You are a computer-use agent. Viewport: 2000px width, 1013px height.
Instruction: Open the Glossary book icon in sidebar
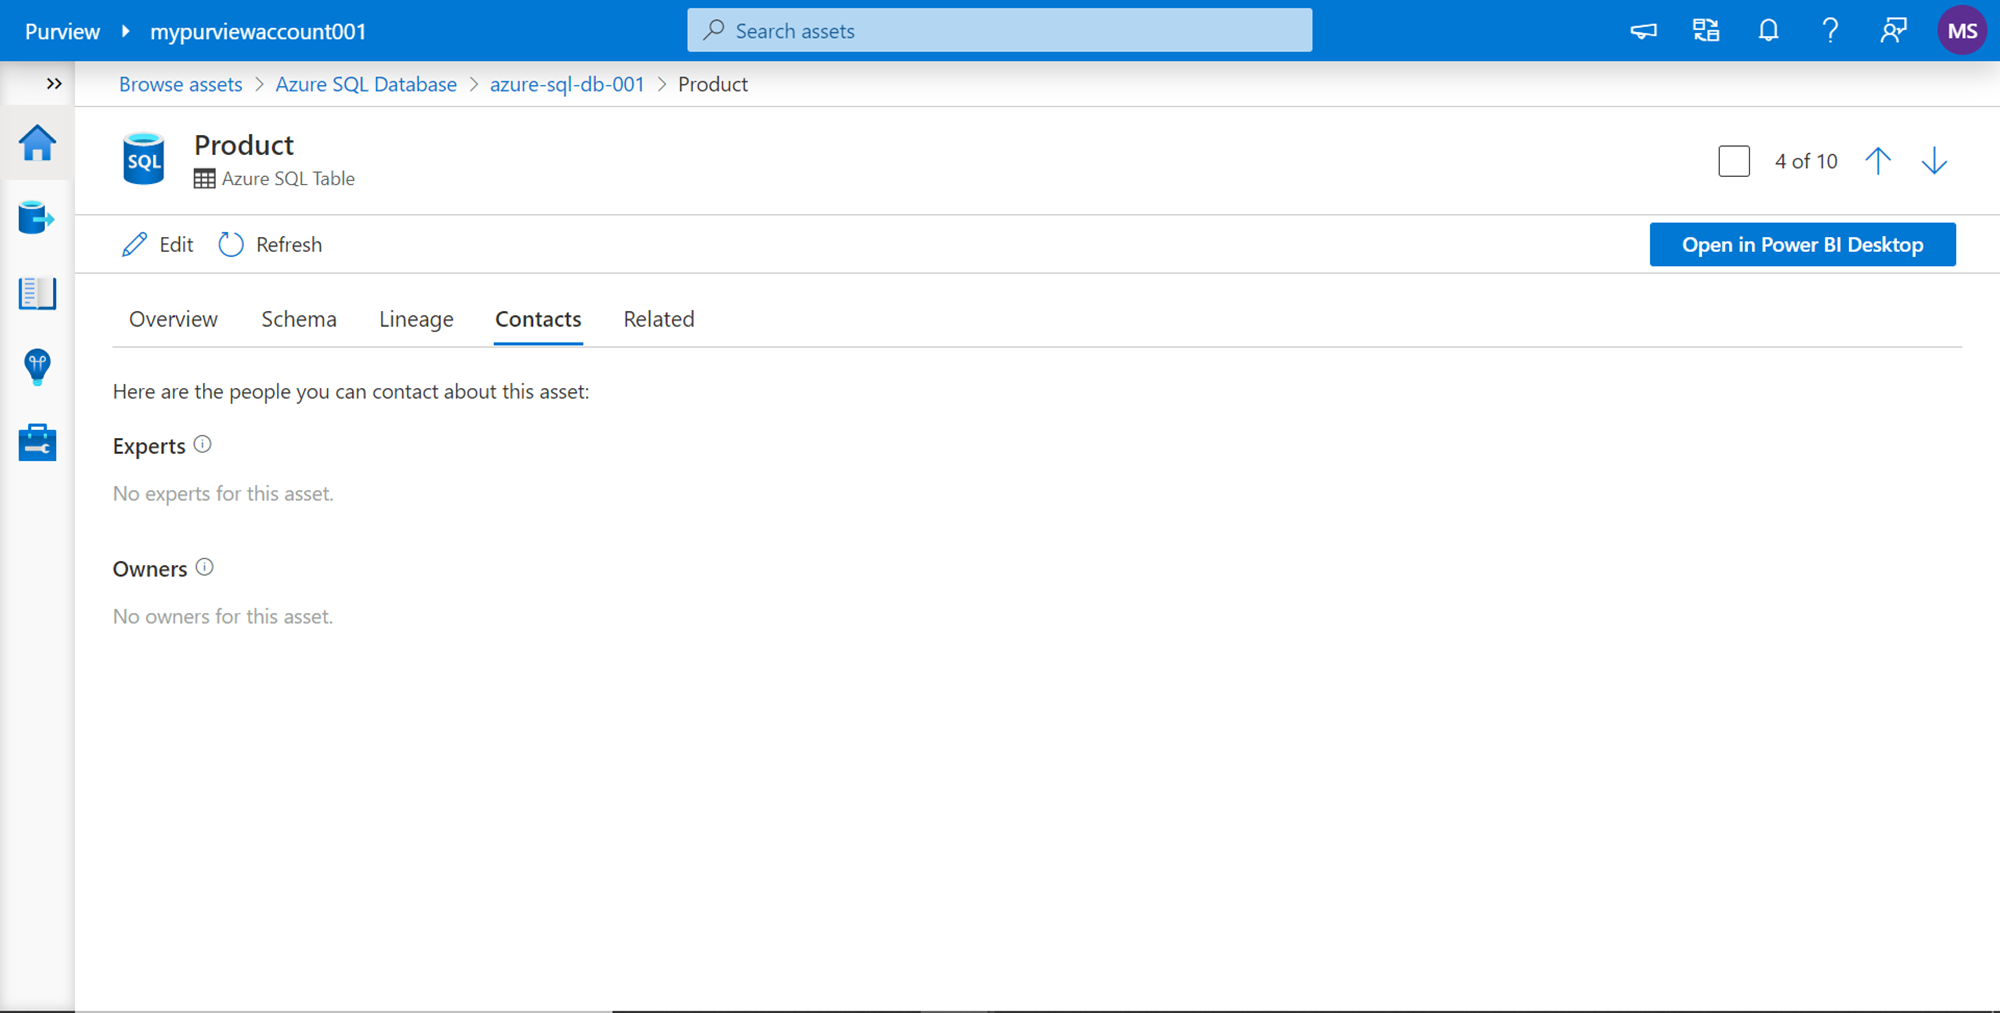(x=37, y=293)
